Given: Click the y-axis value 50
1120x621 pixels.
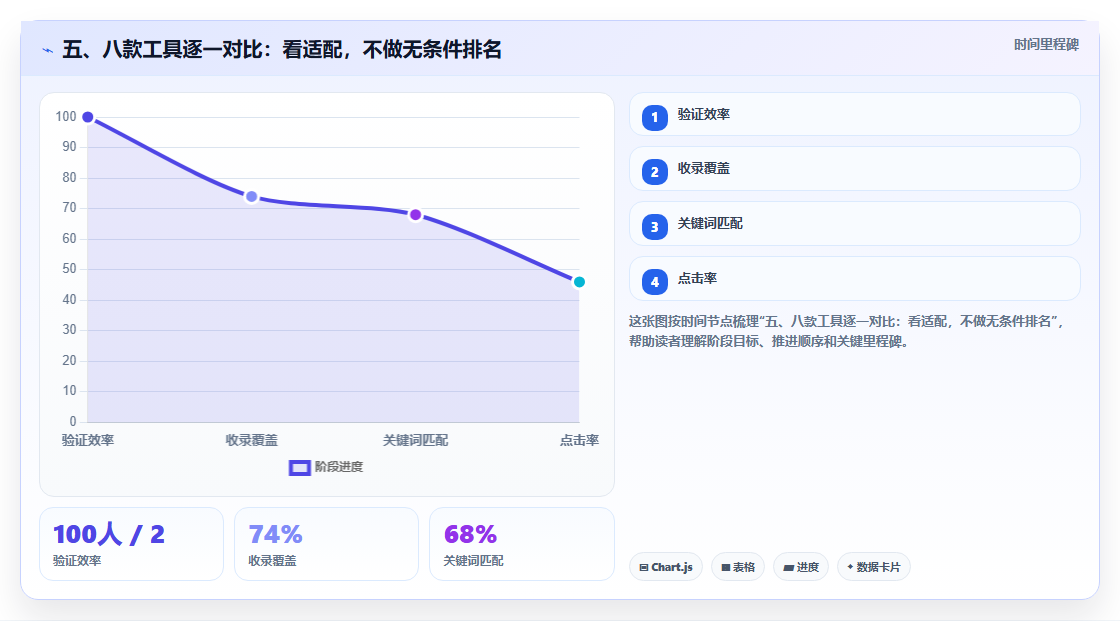Looking at the screenshot, I should coord(69,269).
